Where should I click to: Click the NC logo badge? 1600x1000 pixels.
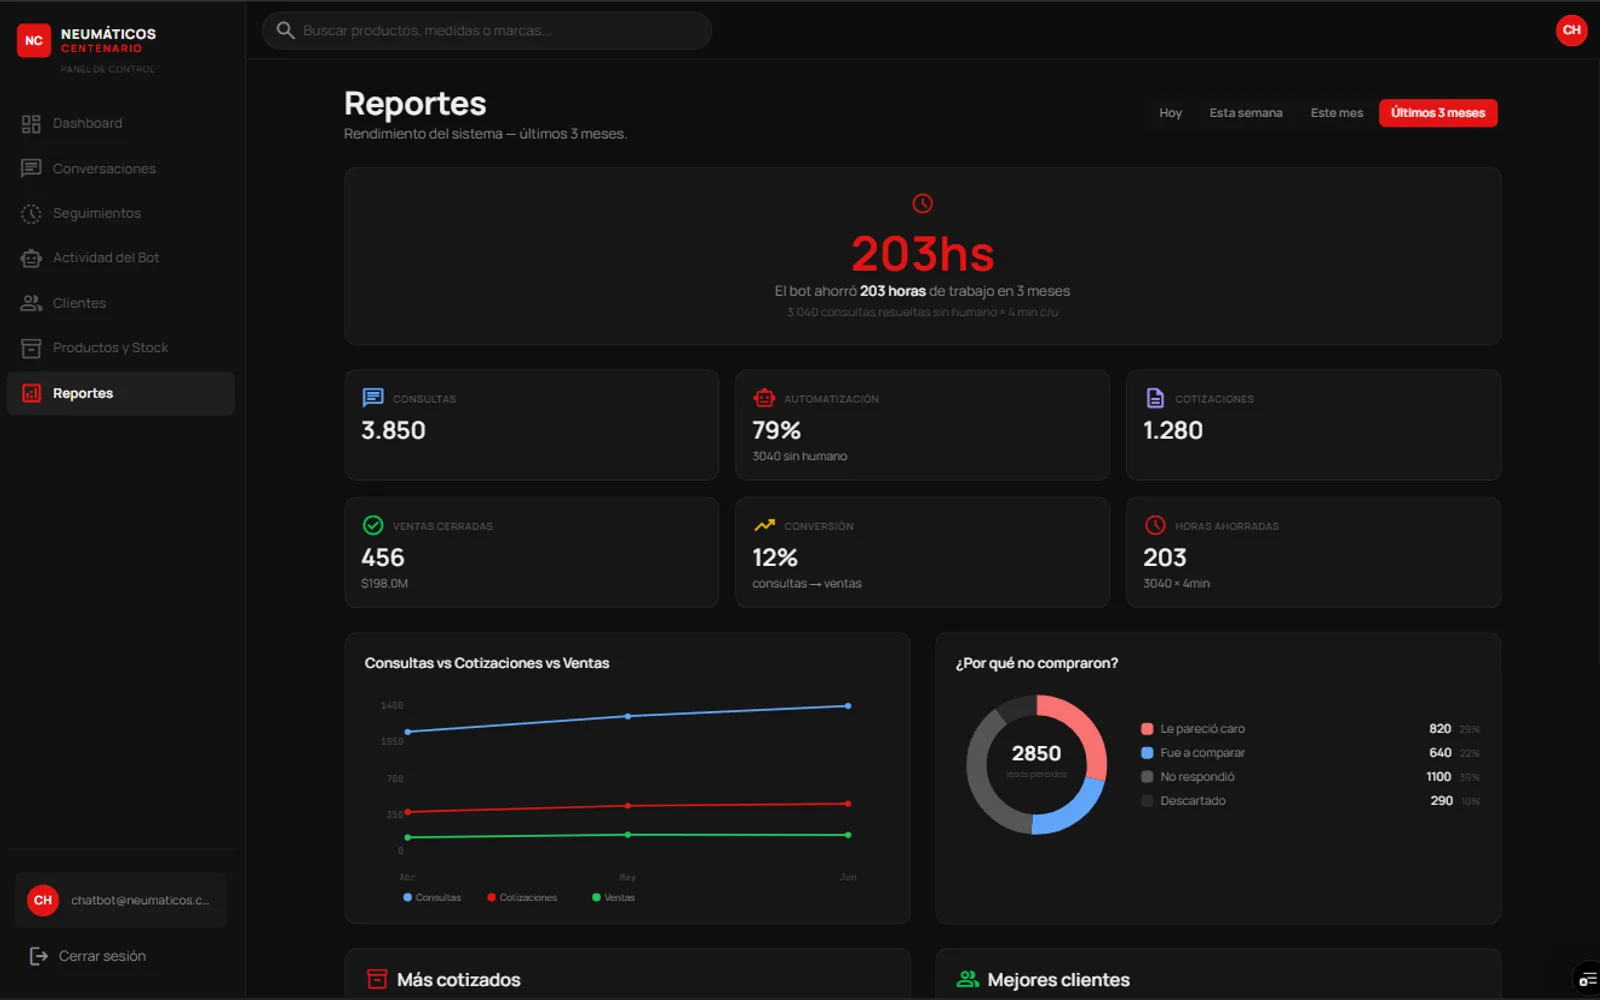tap(34, 41)
